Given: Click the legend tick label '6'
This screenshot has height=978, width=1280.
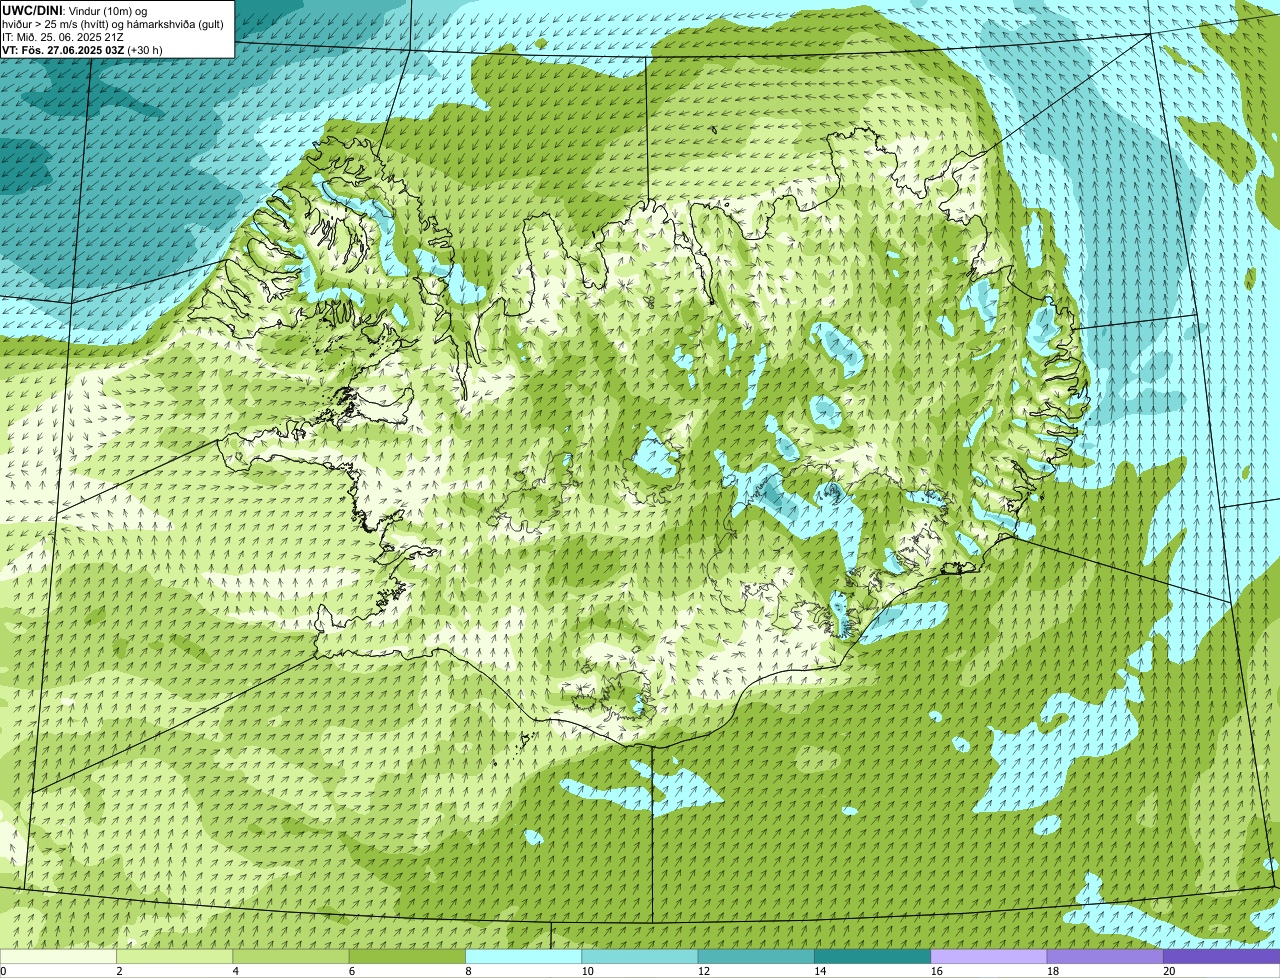Looking at the screenshot, I should 352,971.
